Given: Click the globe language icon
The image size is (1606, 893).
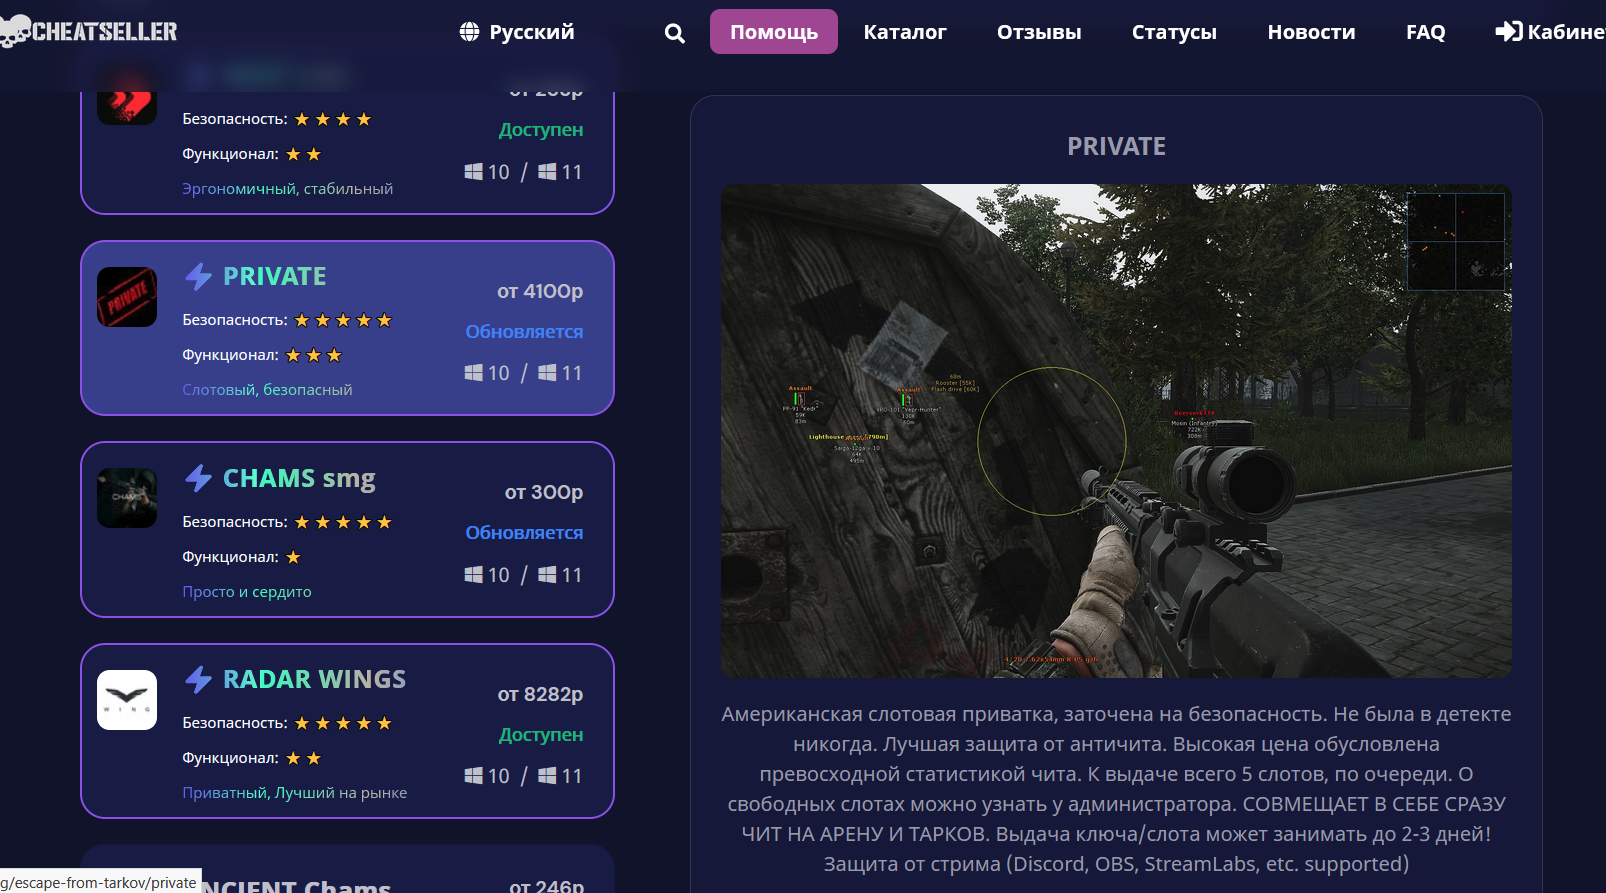Looking at the screenshot, I should point(469,32).
